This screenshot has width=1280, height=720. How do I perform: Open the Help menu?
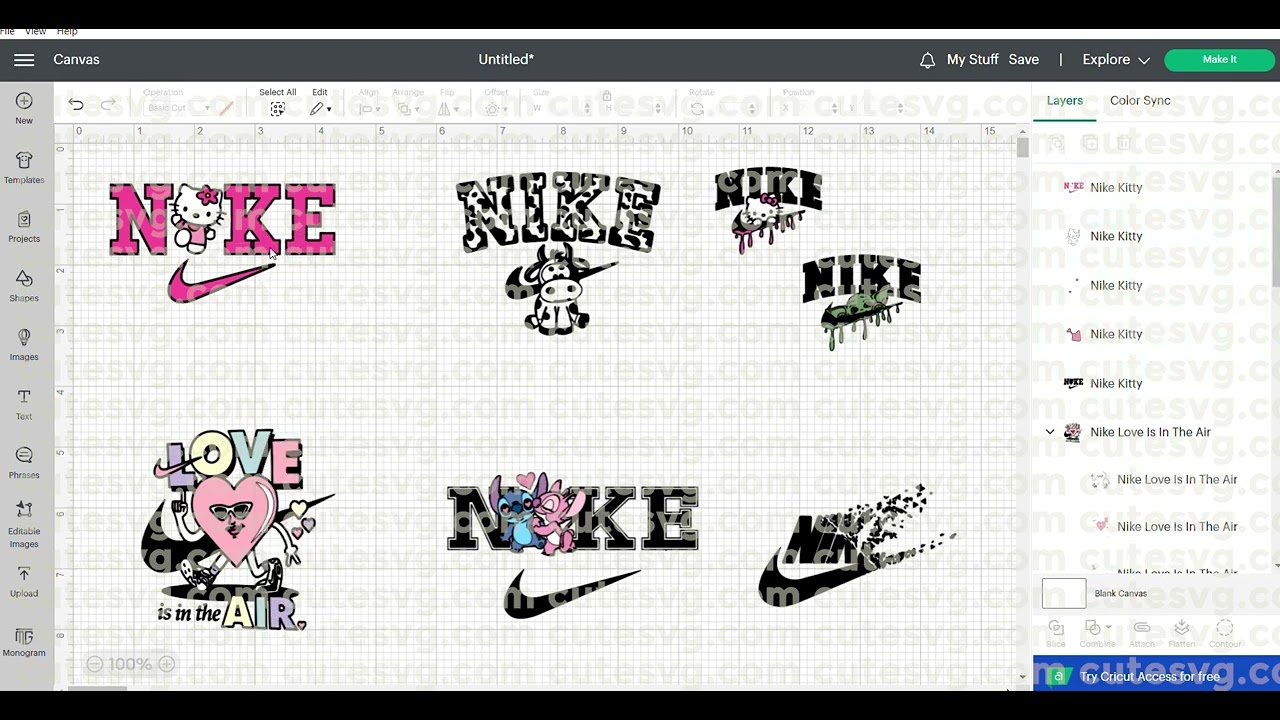(x=67, y=32)
